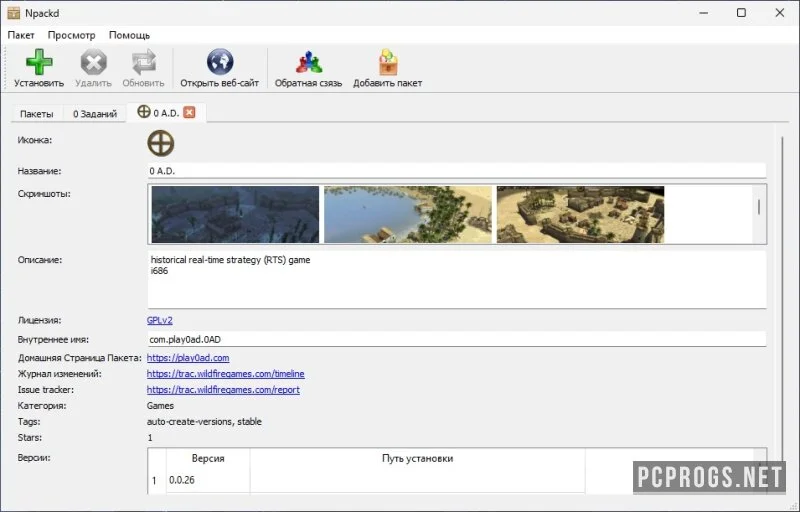Click the Обратная связь feedback icon
This screenshot has height=512, width=800.
coord(308,62)
